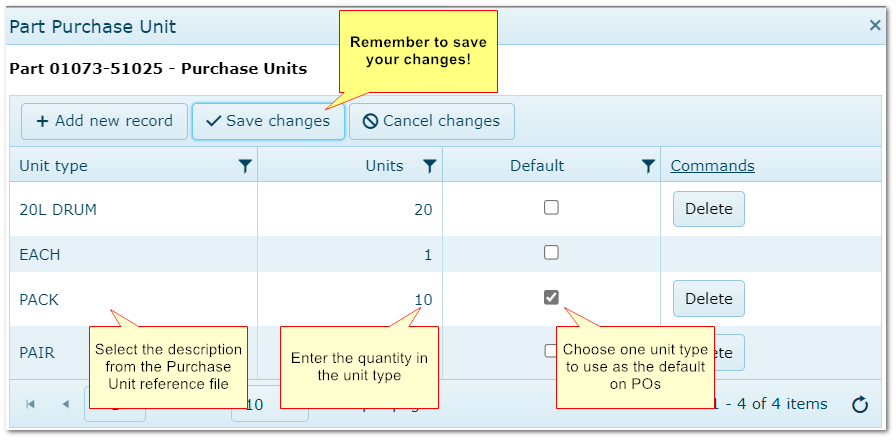This screenshot has width=896, height=440.
Task: Select the EACH unit type cell
Action: (40, 255)
